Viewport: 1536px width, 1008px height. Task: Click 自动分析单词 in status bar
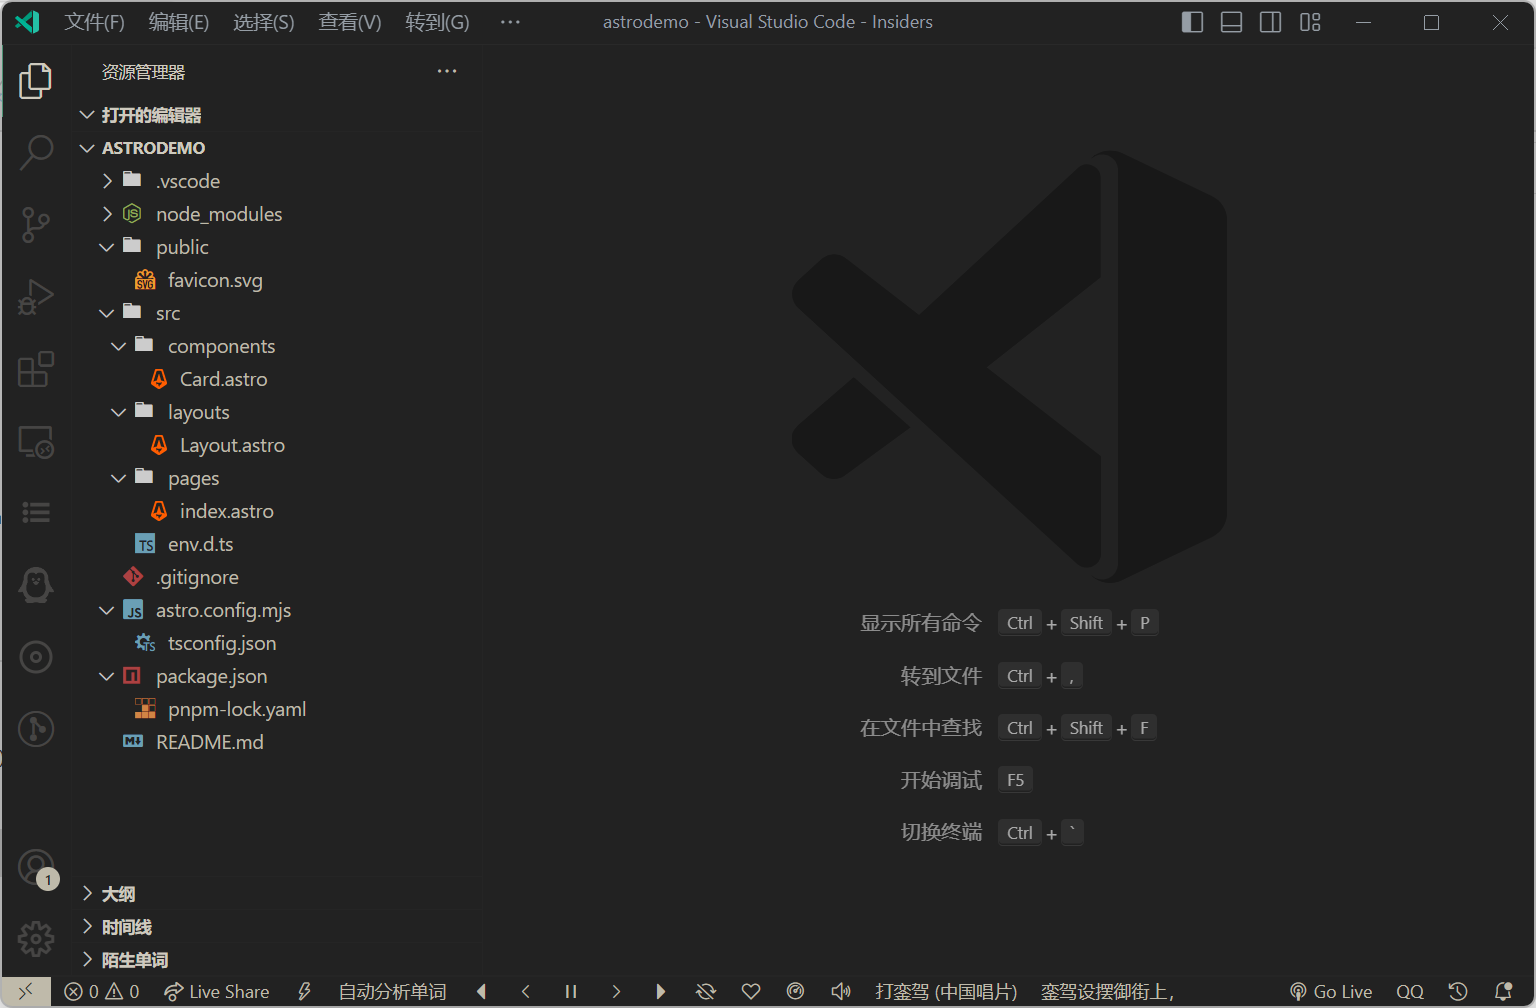click(392, 991)
